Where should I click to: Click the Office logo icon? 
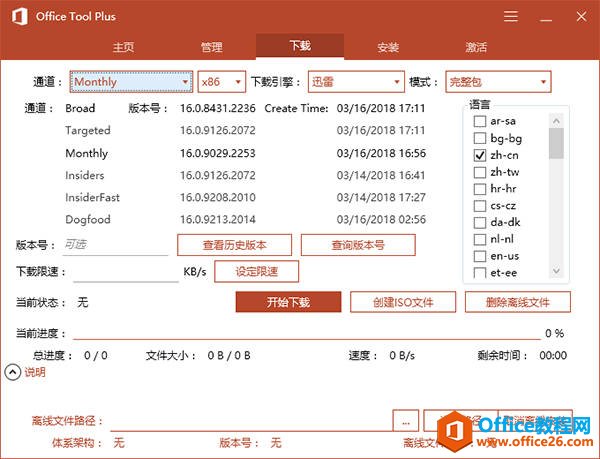click(20, 16)
